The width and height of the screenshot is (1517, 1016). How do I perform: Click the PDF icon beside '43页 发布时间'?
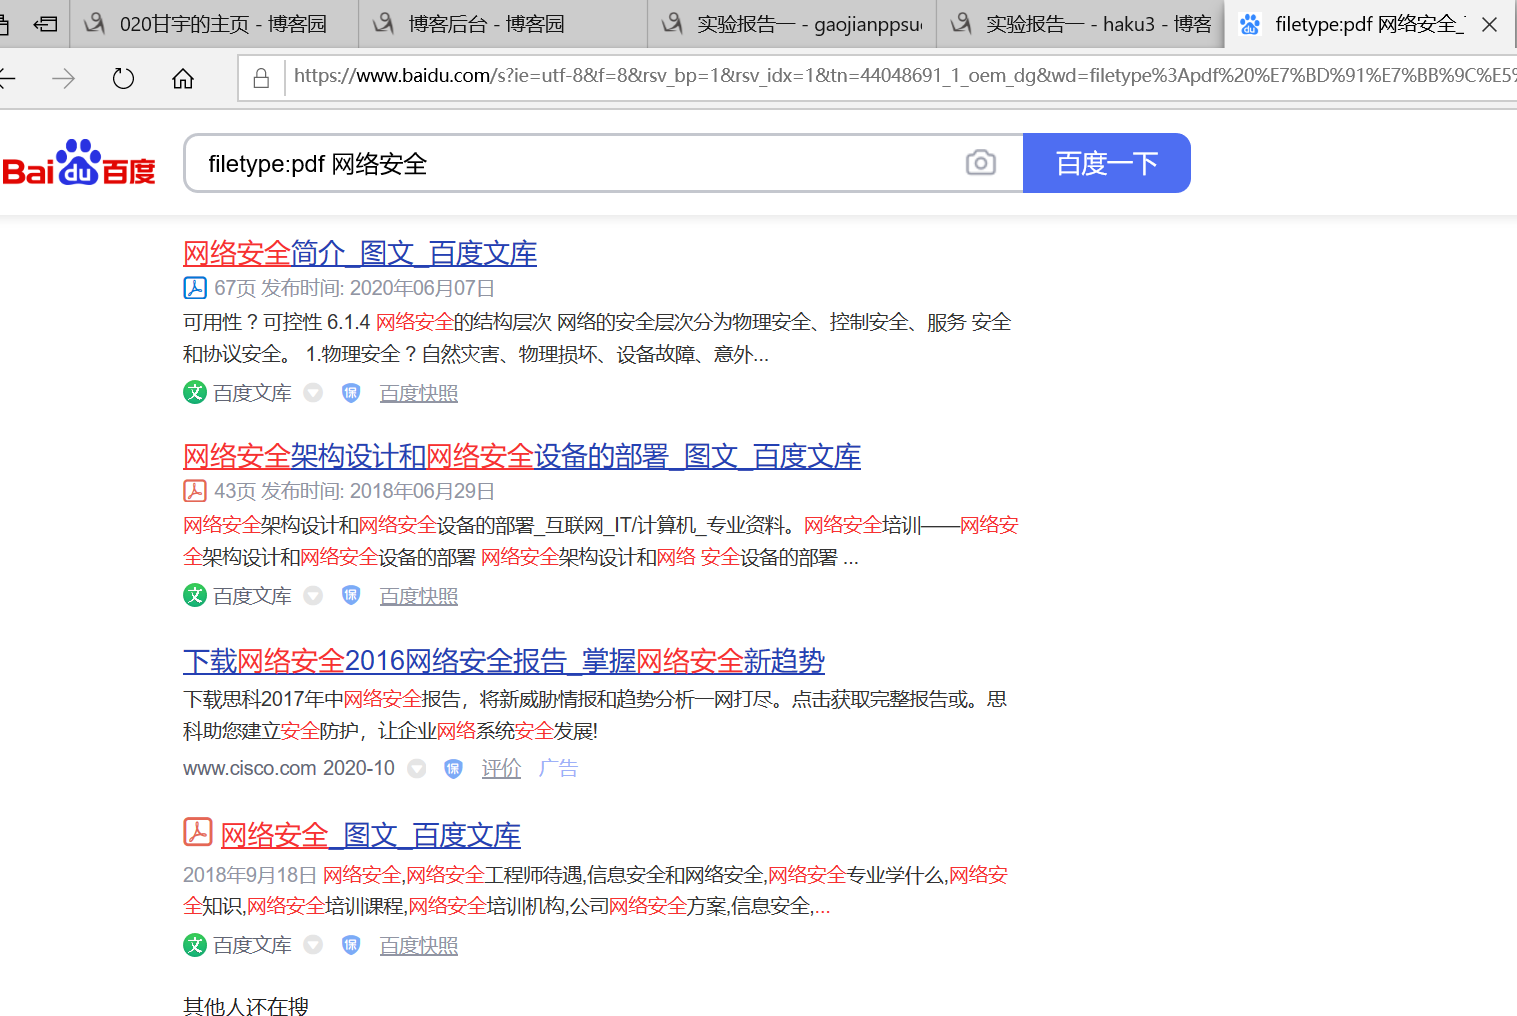(x=195, y=491)
